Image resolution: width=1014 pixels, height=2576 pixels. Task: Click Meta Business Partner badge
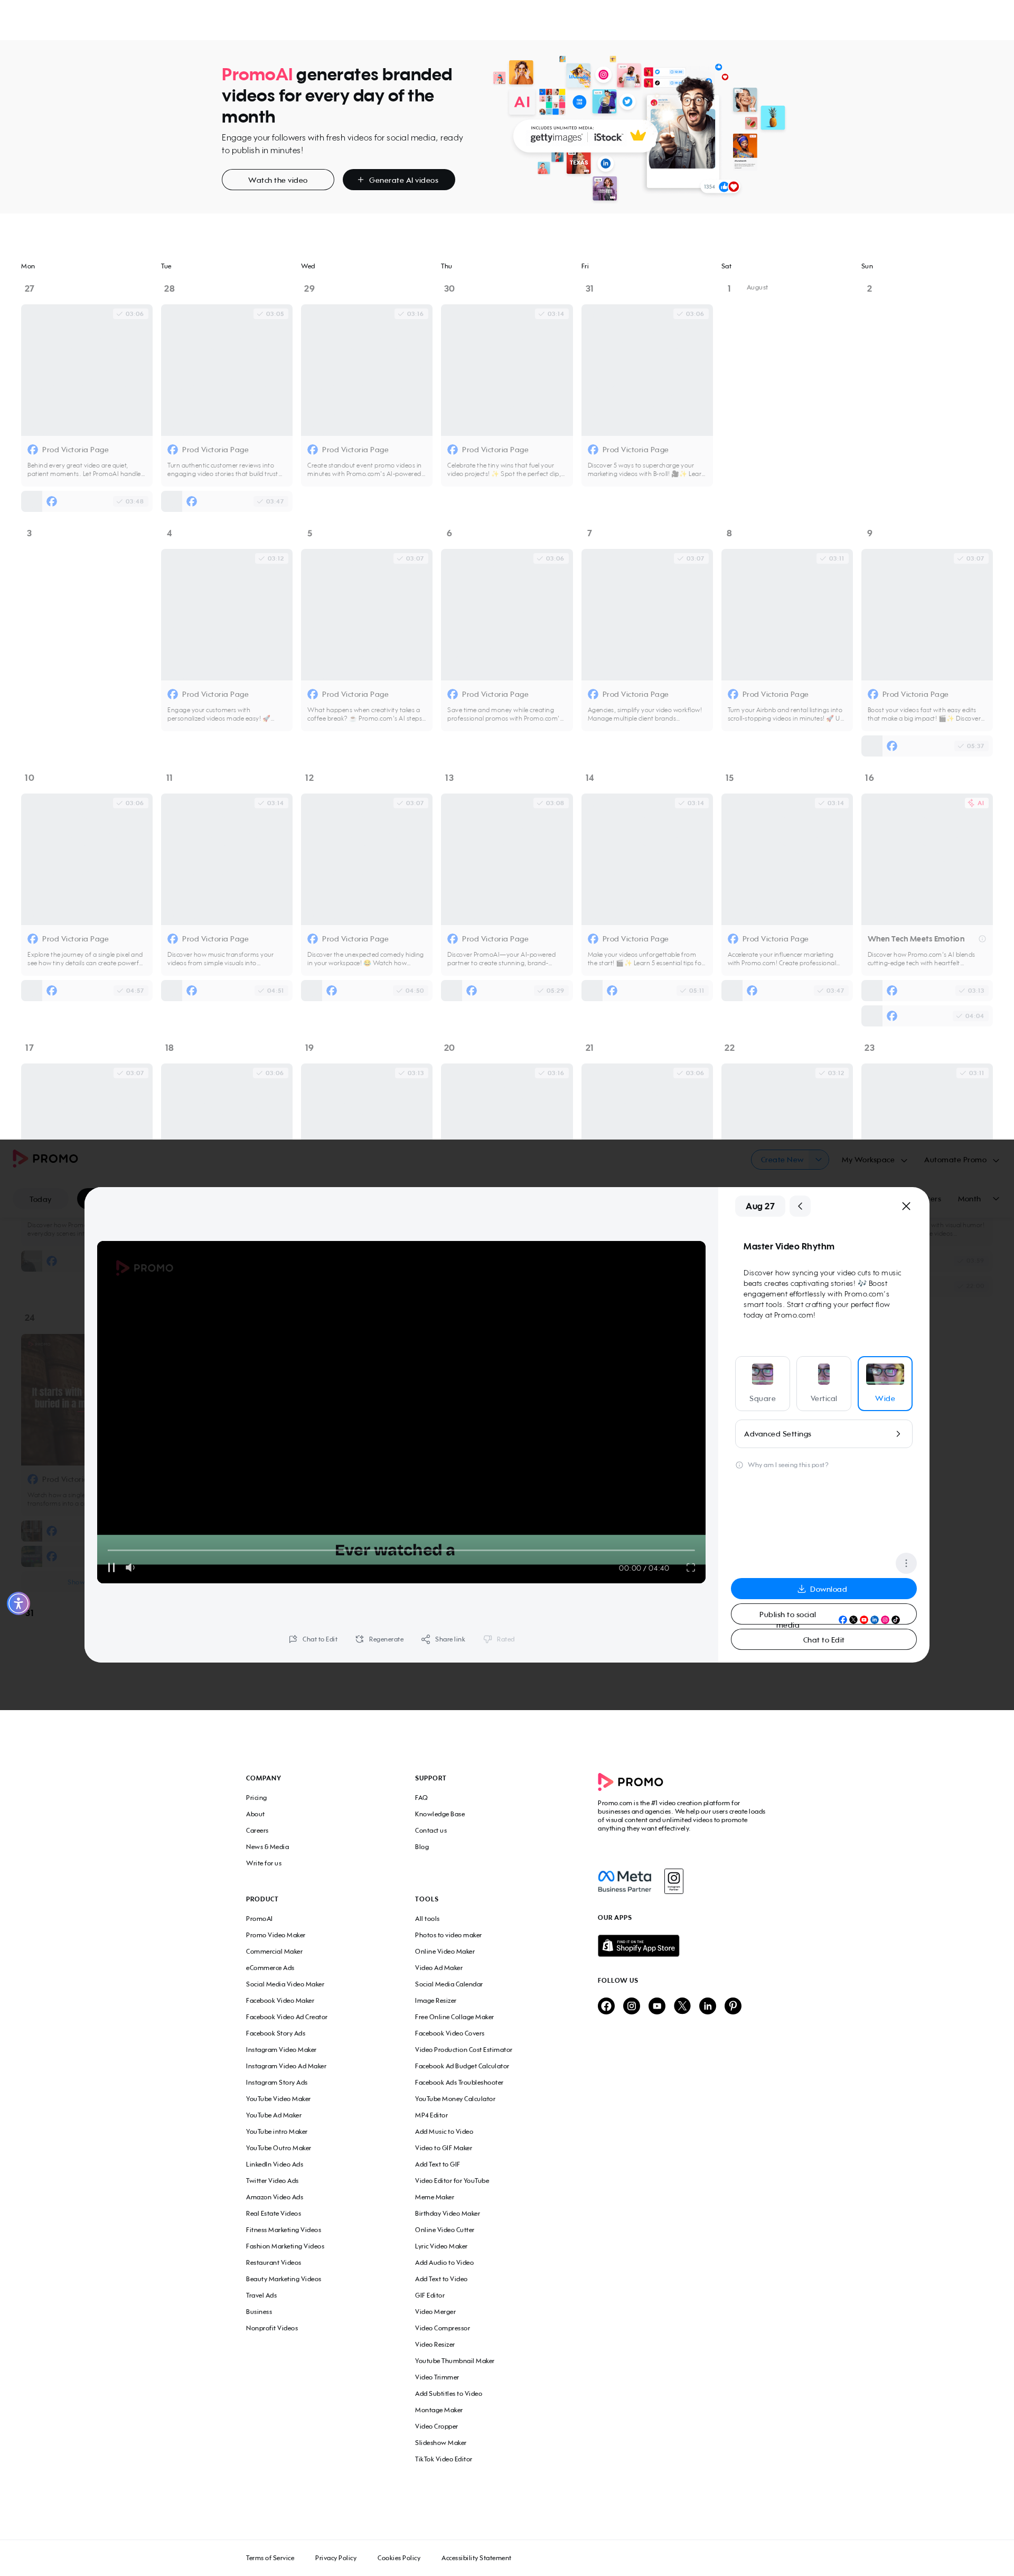coord(625,1881)
